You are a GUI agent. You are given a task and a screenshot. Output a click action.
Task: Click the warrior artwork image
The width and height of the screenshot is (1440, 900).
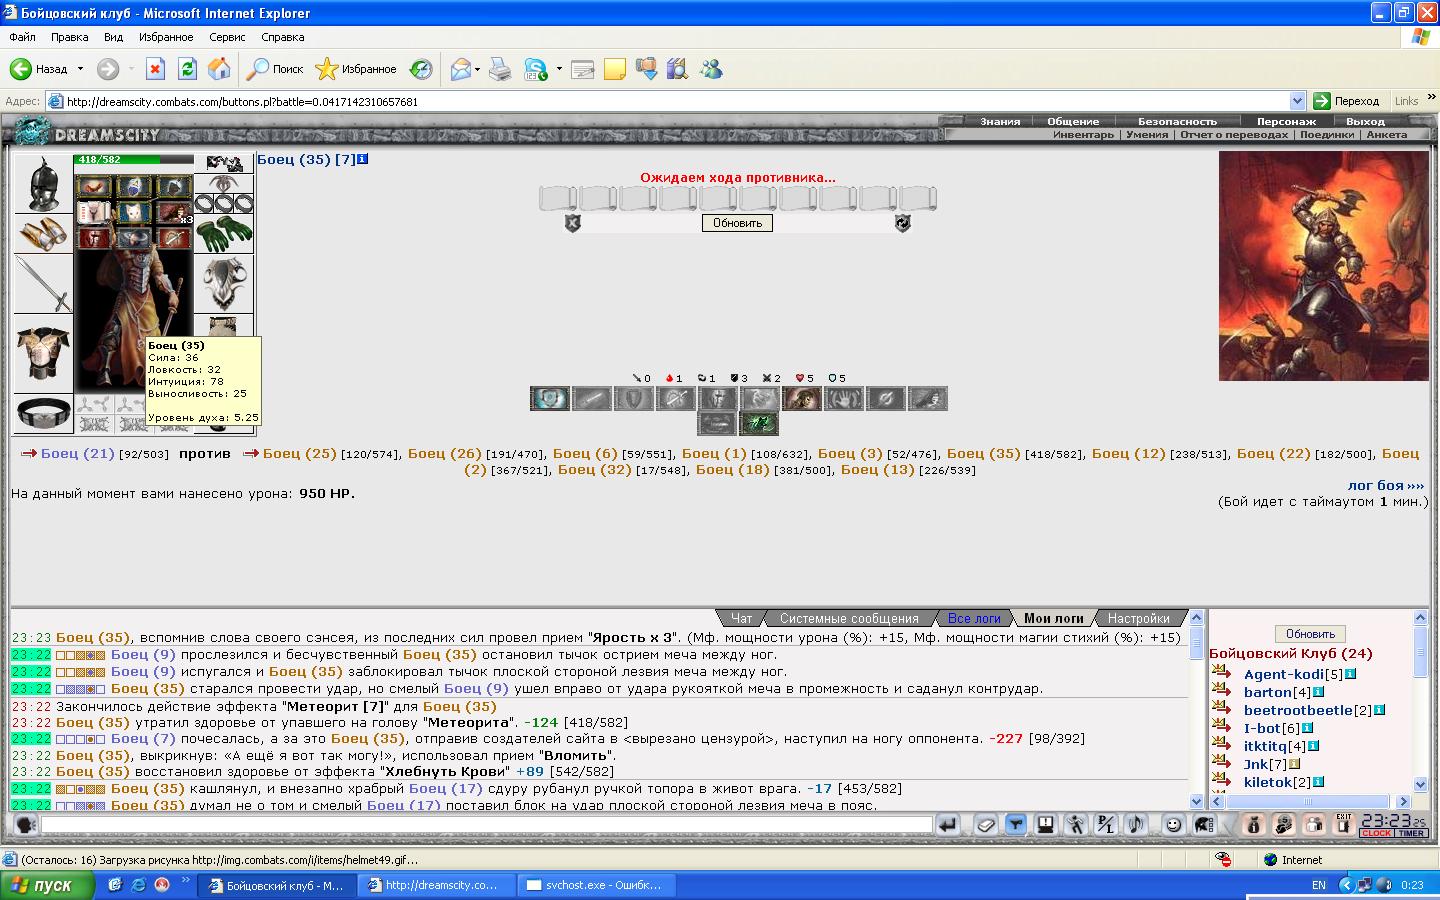click(1324, 266)
